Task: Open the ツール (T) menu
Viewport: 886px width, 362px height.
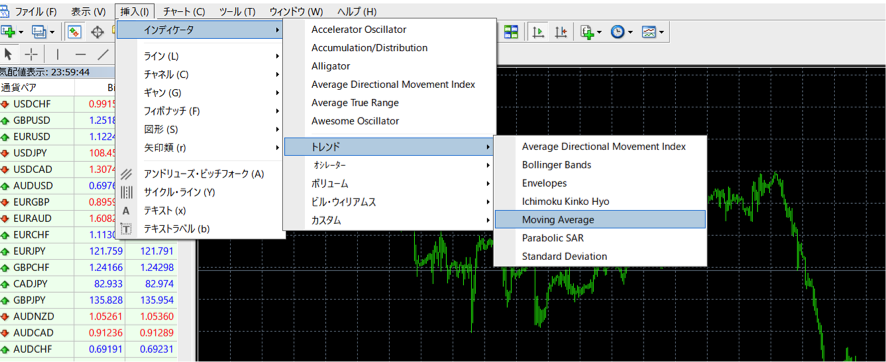Action: point(238,11)
